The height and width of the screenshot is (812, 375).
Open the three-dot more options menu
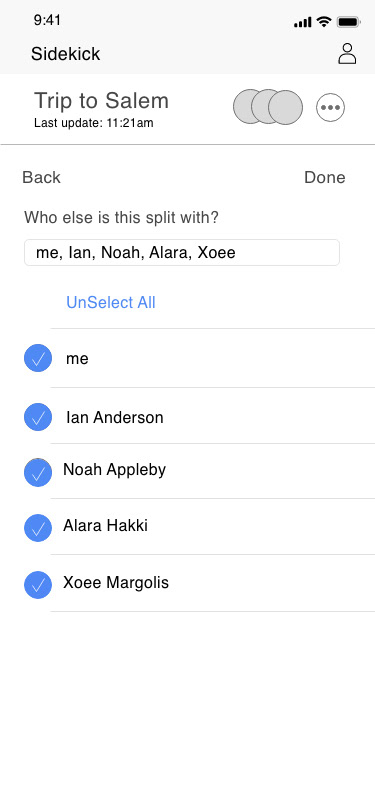click(330, 108)
